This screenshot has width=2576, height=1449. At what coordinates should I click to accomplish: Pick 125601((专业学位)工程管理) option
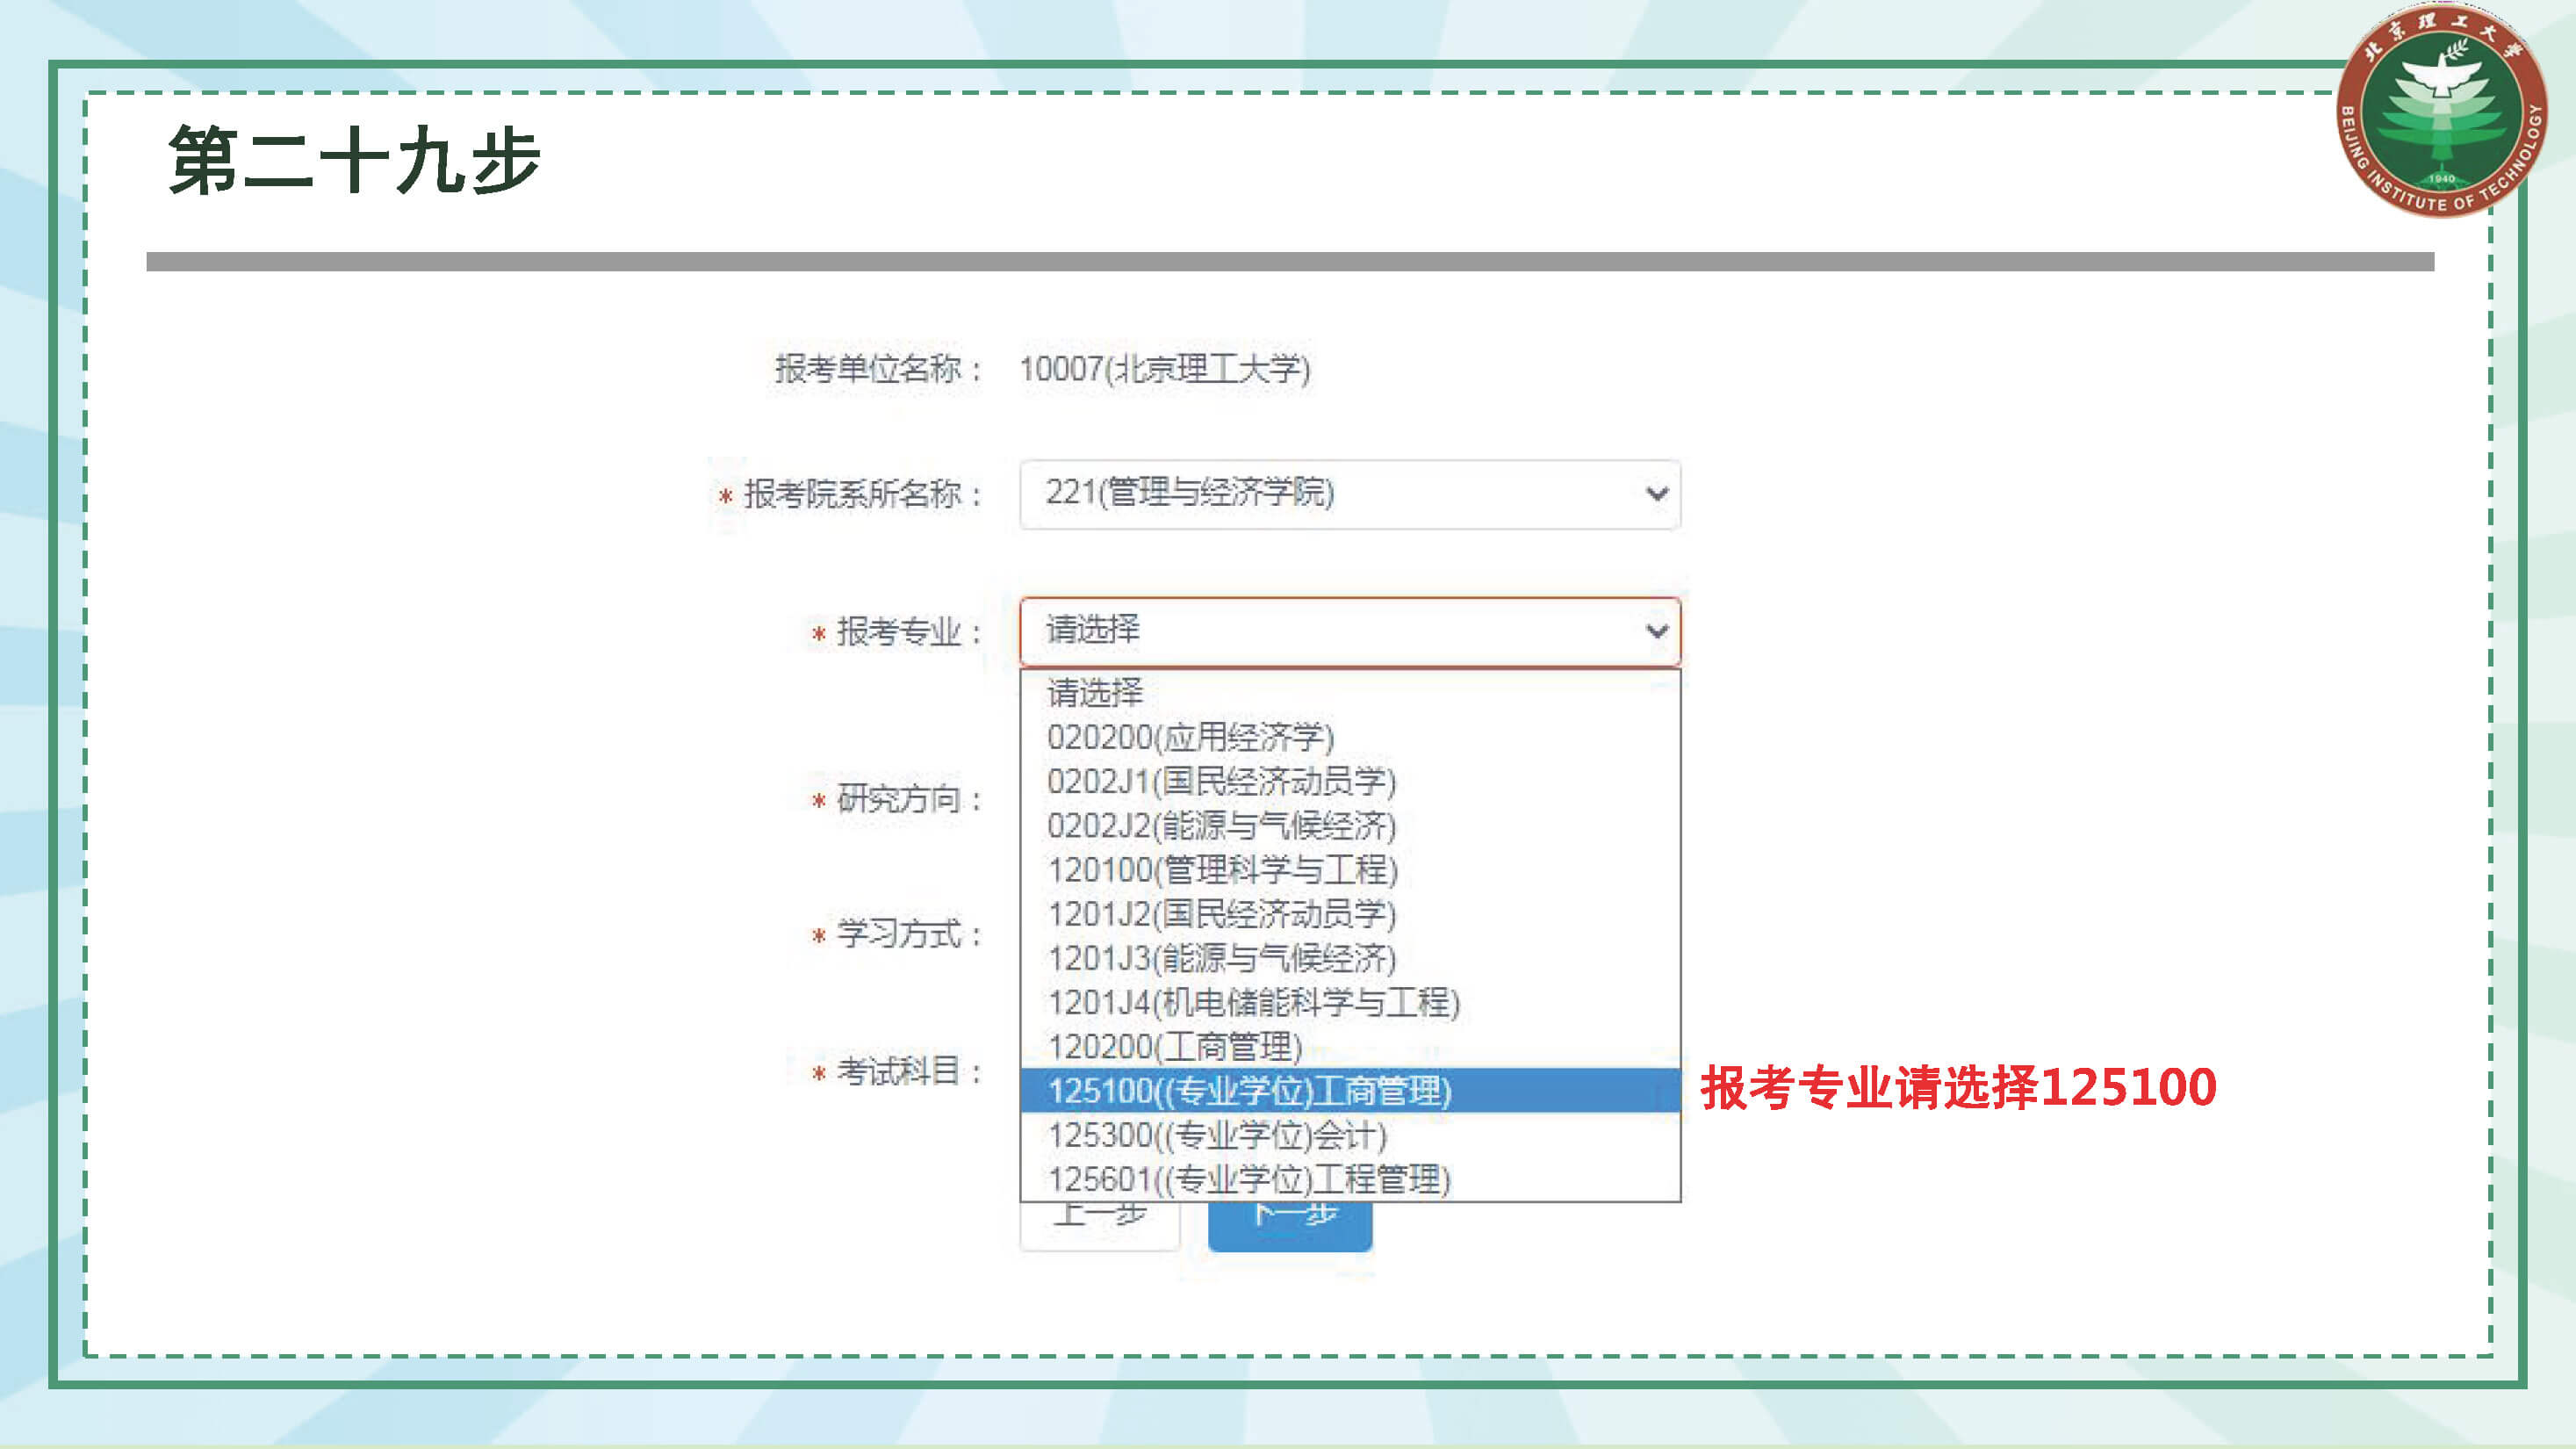(x=1249, y=1179)
